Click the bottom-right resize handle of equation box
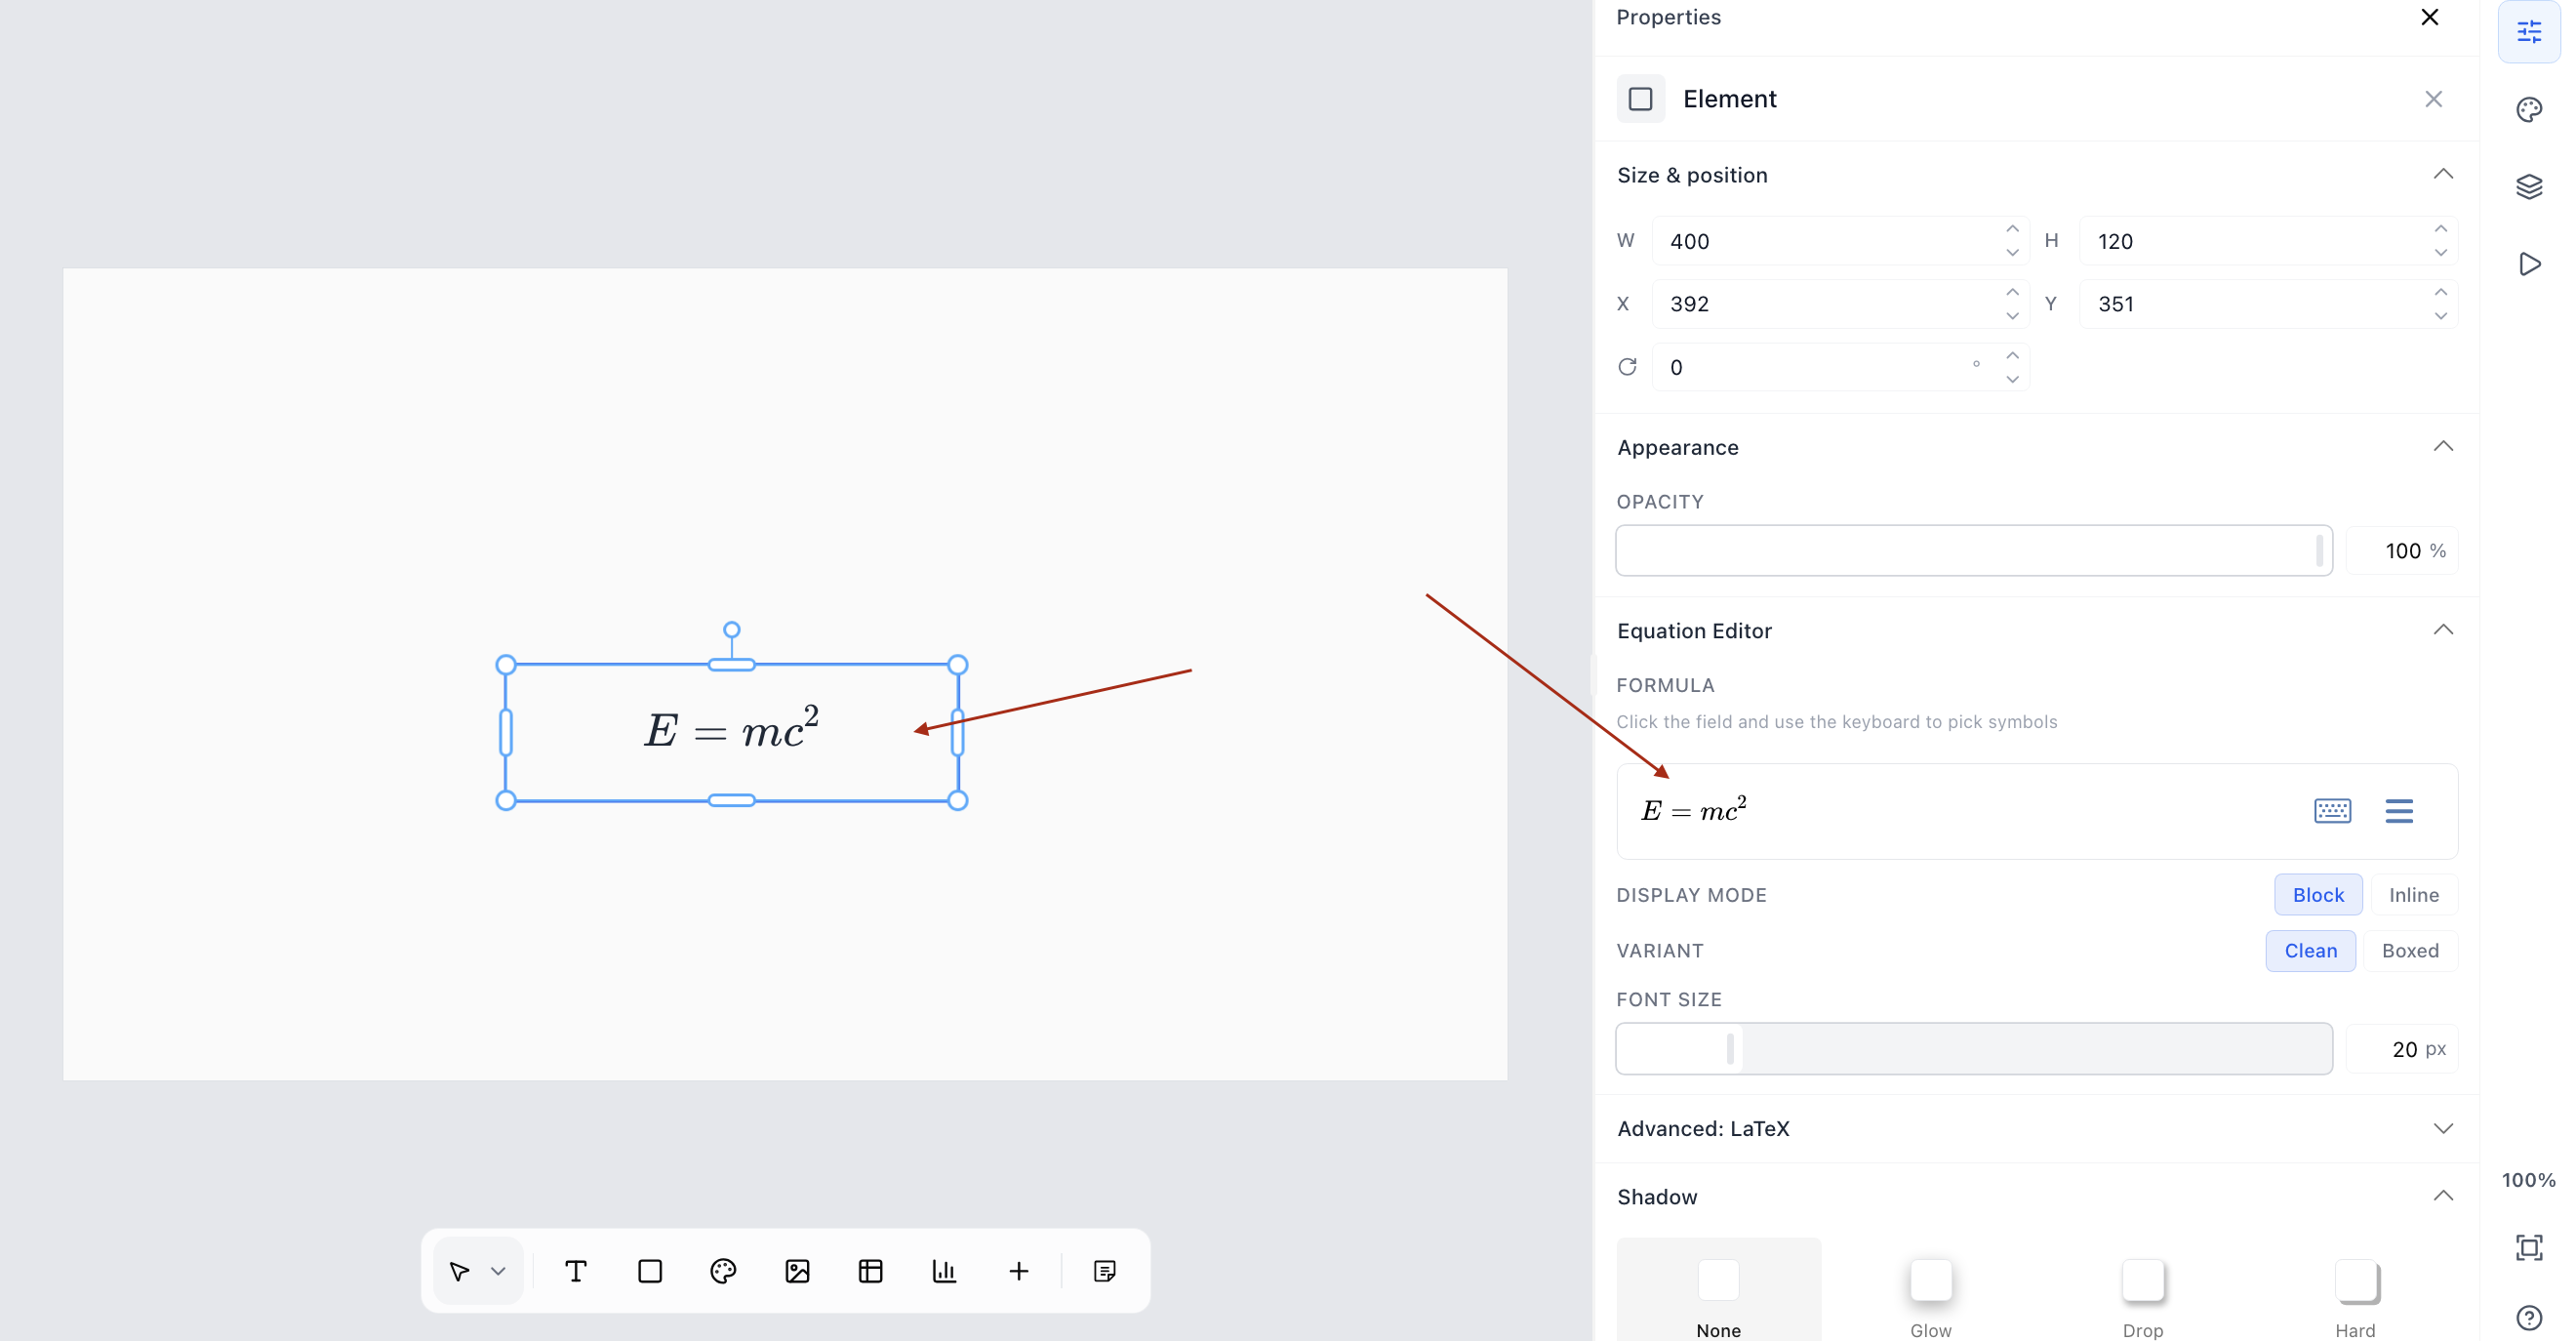 pyautogui.click(x=957, y=800)
